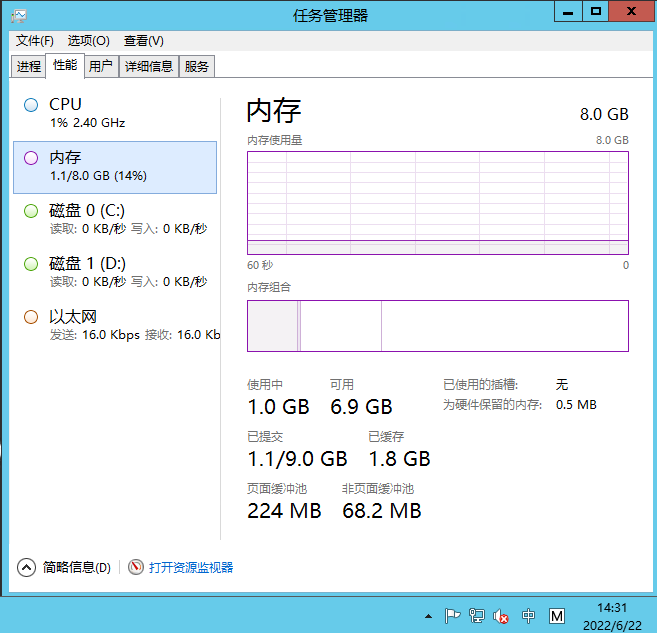Click the 内存组合 memory composition bar
Image resolution: width=657 pixels, height=633 pixels.
[437, 326]
